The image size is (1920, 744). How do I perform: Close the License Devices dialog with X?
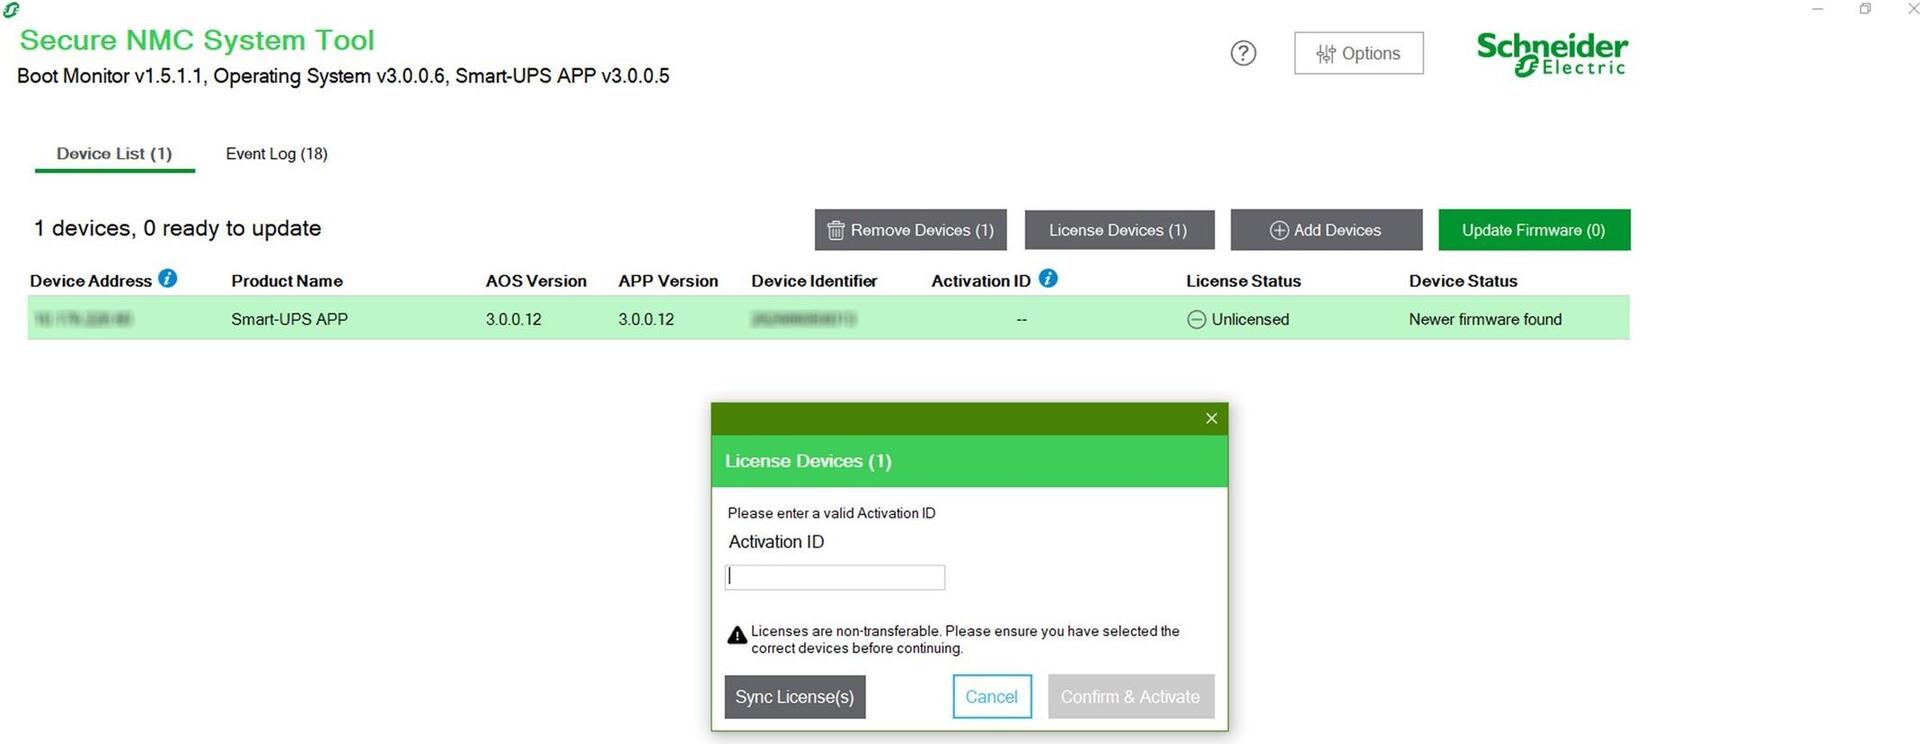pyautogui.click(x=1211, y=418)
